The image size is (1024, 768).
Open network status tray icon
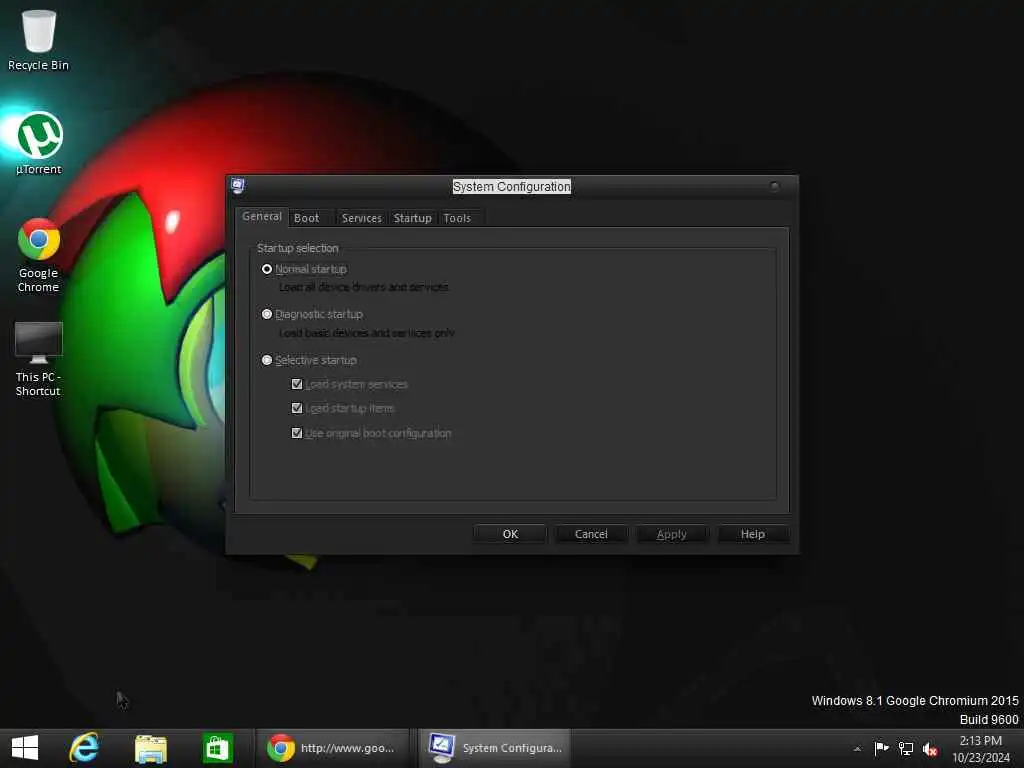click(906, 748)
